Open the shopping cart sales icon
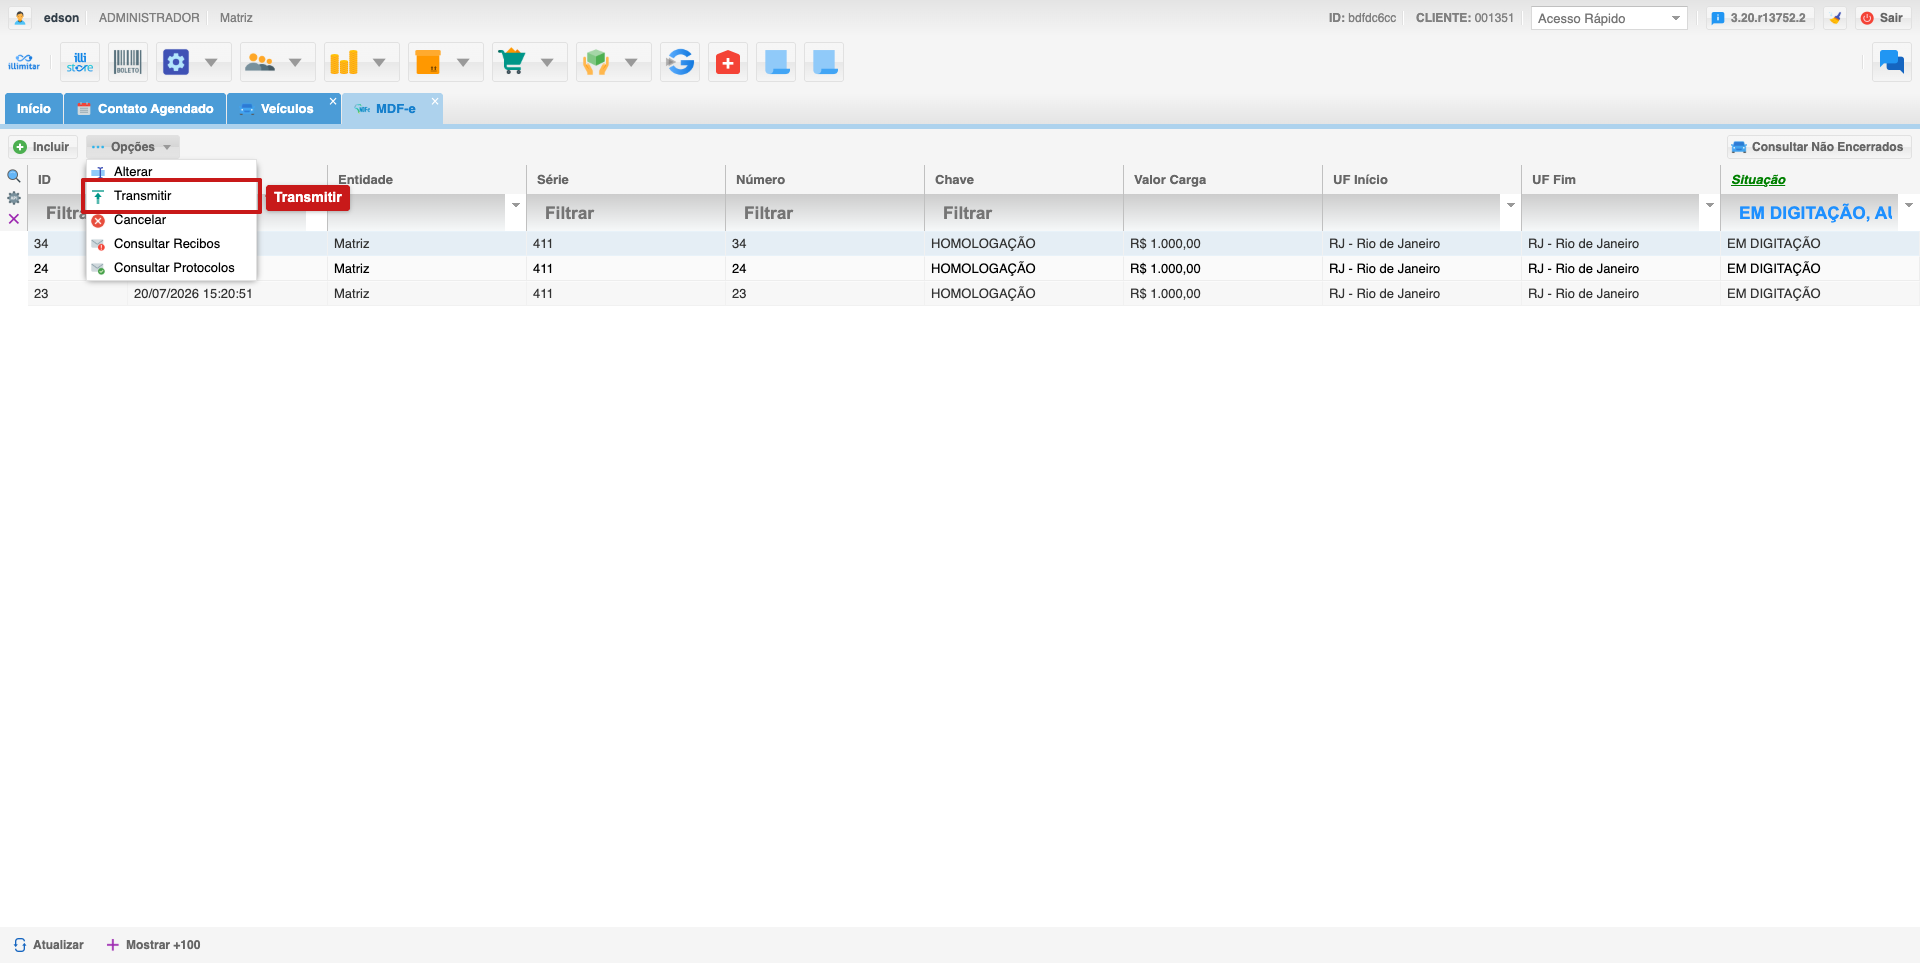Viewport: 1920px width, 963px height. [x=512, y=62]
